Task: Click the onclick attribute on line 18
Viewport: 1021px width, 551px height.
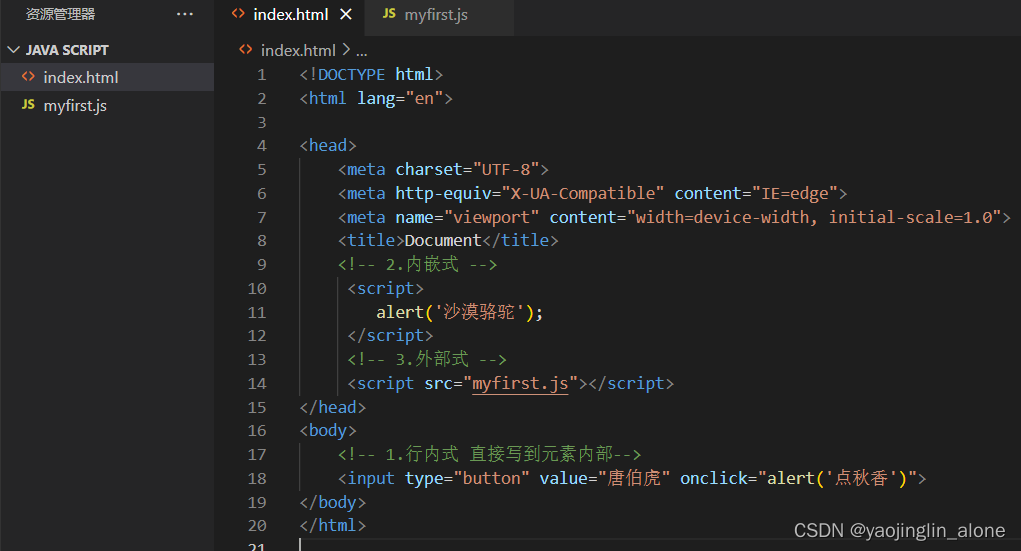Action: tap(714, 479)
